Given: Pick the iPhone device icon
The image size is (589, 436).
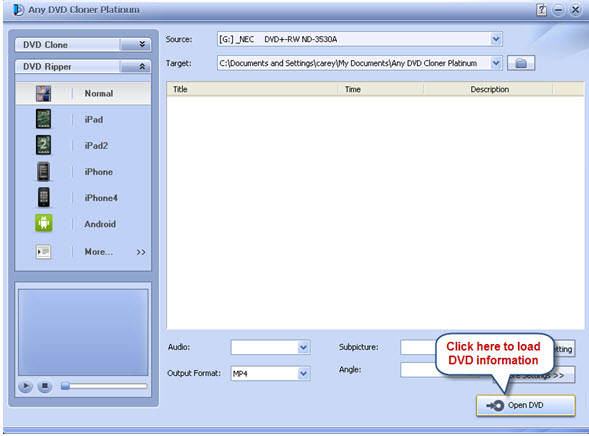Looking at the screenshot, I should 43,171.
